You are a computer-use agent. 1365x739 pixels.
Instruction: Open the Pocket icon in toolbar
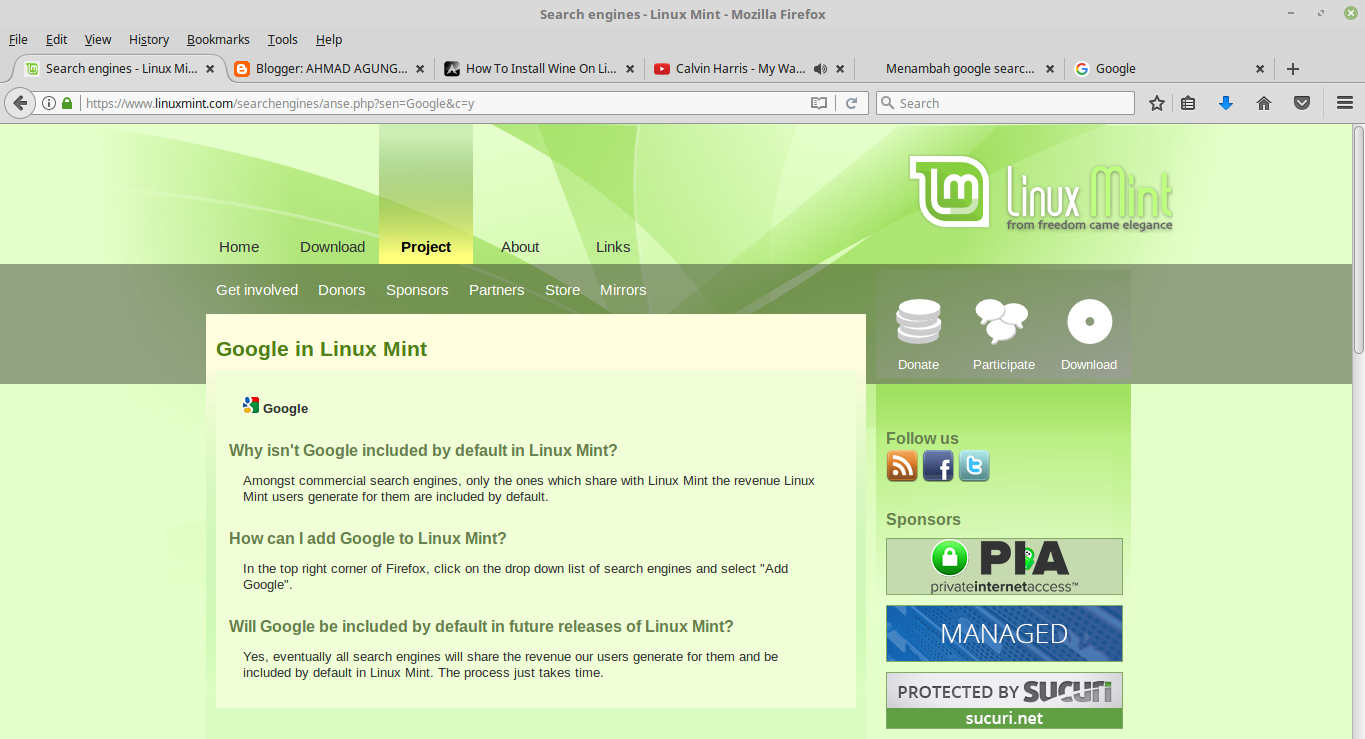[x=1302, y=103]
